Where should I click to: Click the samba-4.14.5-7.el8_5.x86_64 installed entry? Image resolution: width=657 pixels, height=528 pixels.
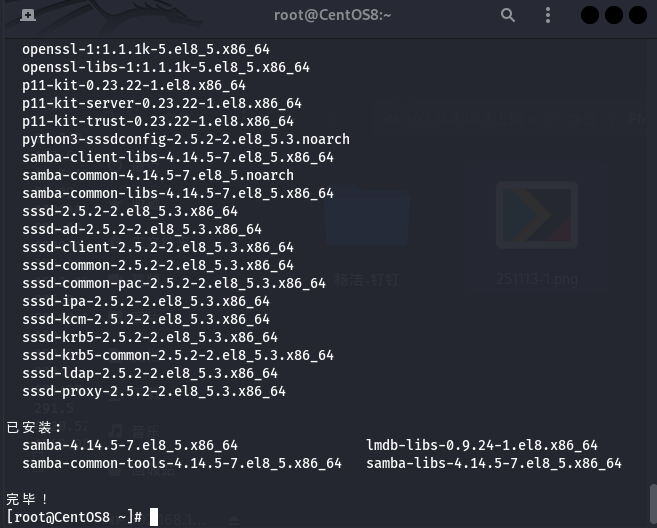[x=129, y=445]
